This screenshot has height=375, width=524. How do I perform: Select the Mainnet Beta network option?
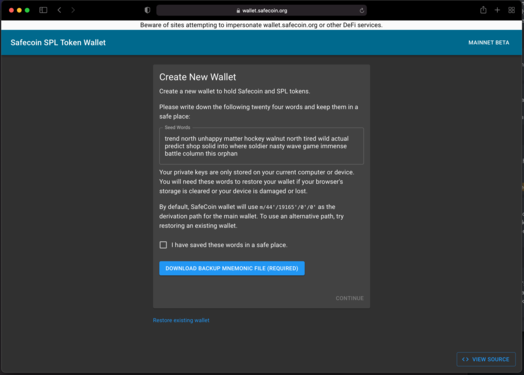[489, 42]
